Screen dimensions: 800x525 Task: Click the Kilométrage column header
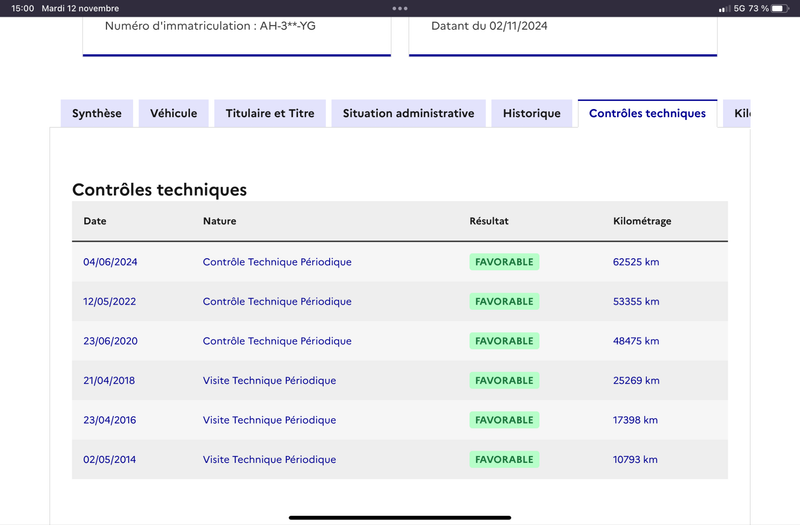(642, 221)
